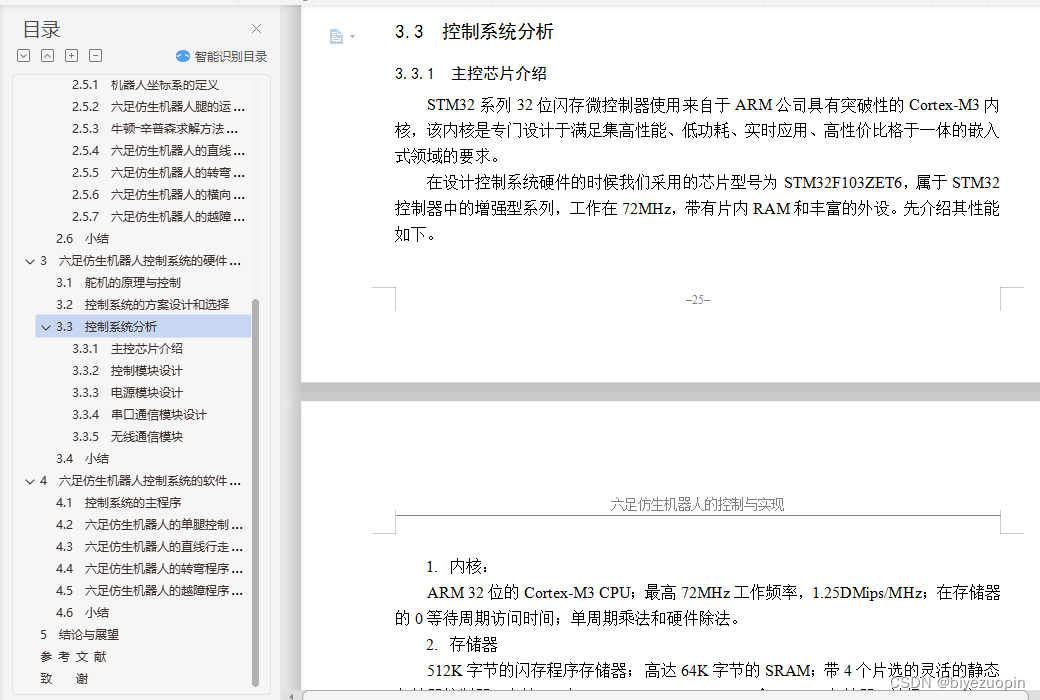This screenshot has height=700, width=1040.
Task: Click the 目录 panel title
Action: (x=41, y=29)
